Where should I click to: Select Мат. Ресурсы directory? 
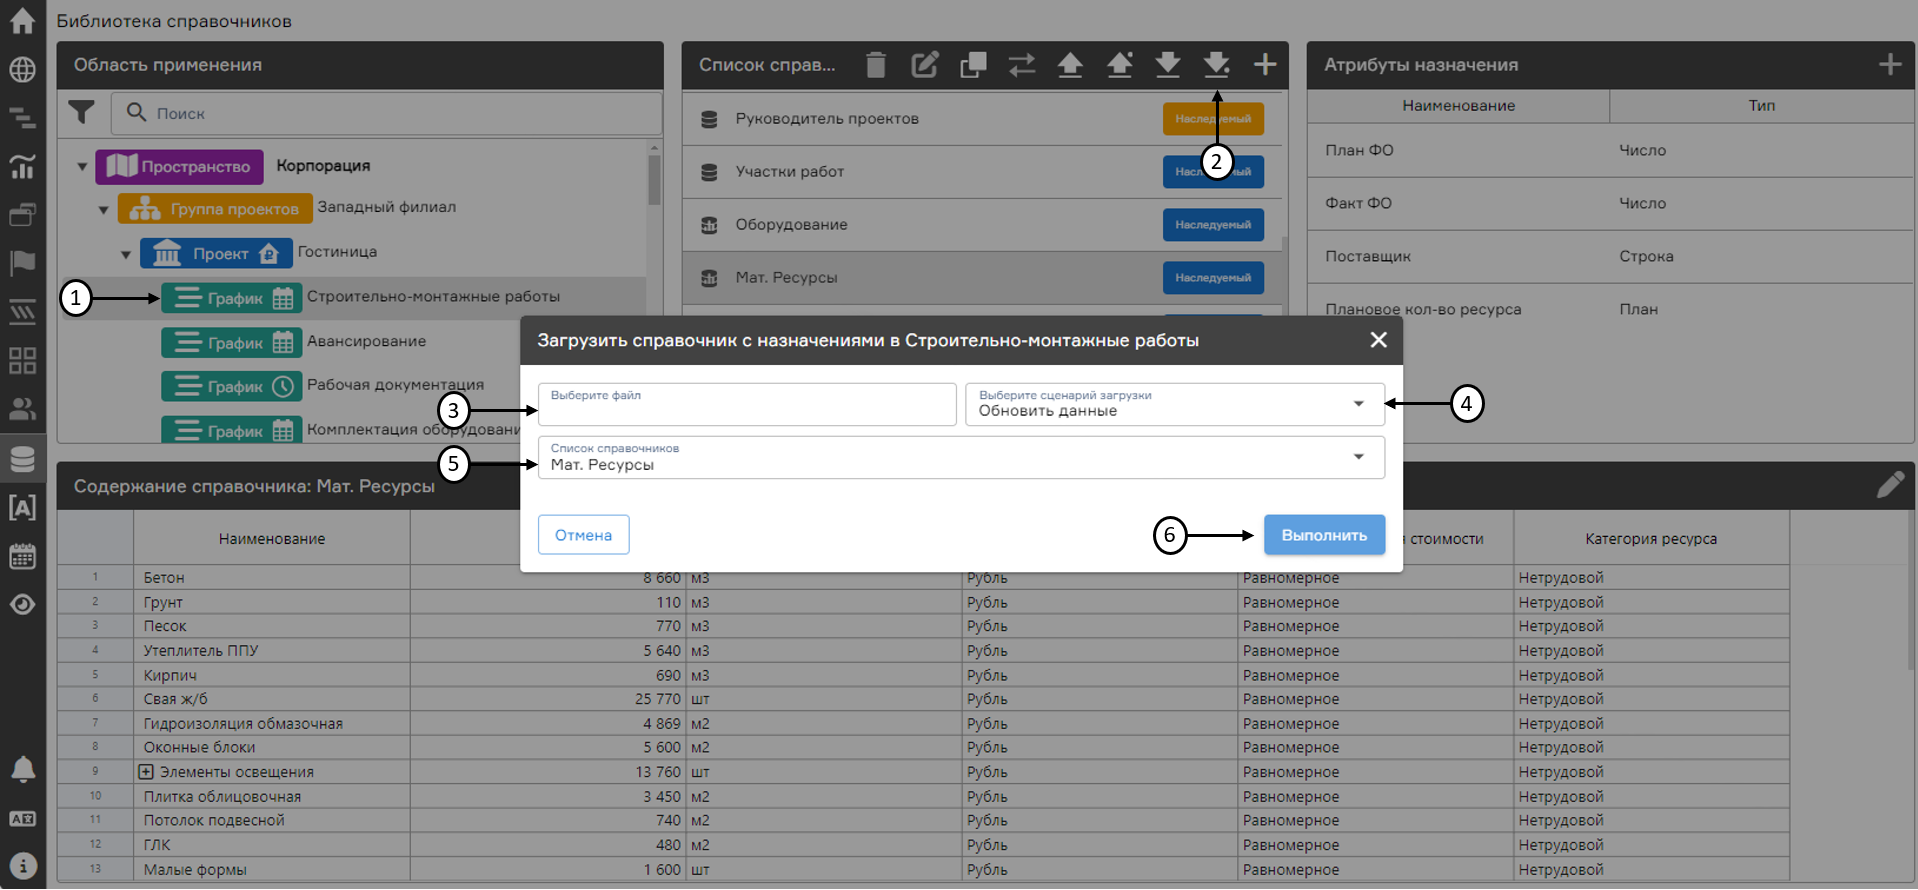(x=786, y=277)
